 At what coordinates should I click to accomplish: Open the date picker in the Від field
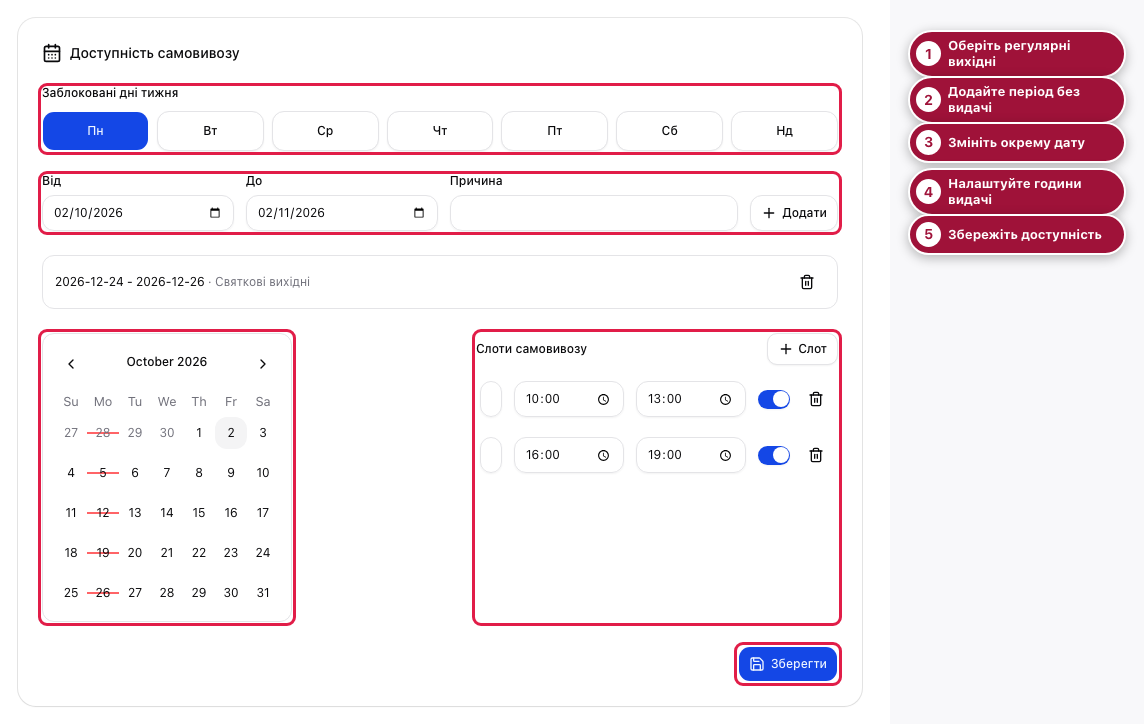[x=214, y=213]
